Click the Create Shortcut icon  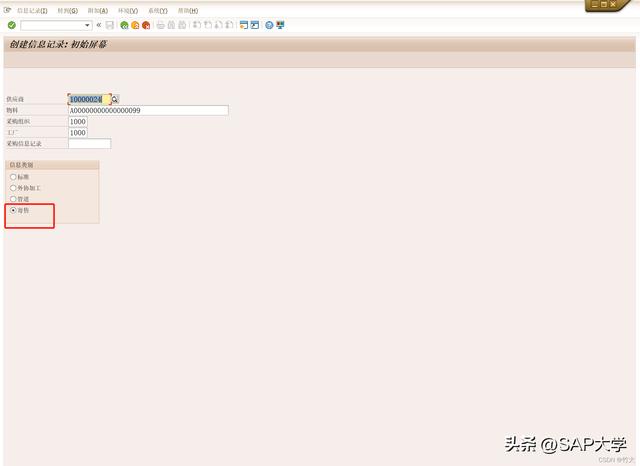click(255, 25)
